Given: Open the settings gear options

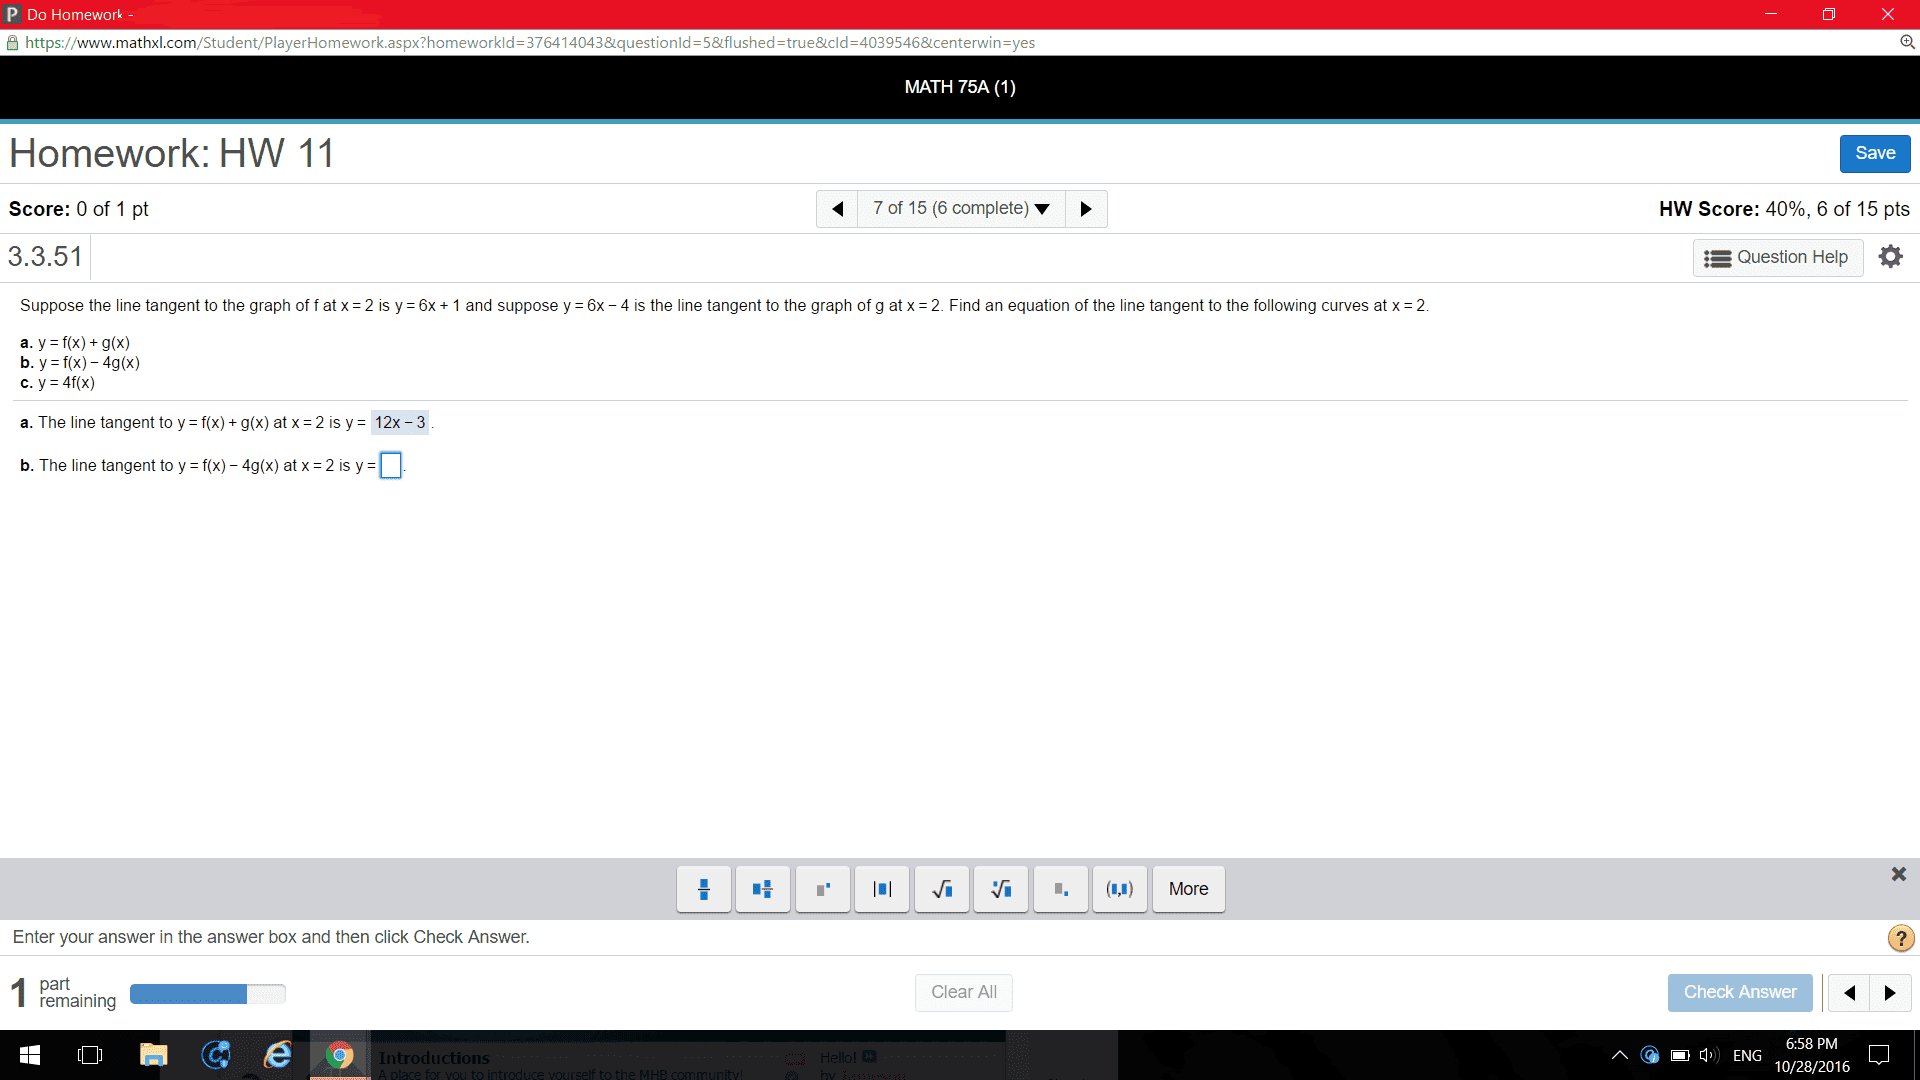Looking at the screenshot, I should click(1890, 257).
